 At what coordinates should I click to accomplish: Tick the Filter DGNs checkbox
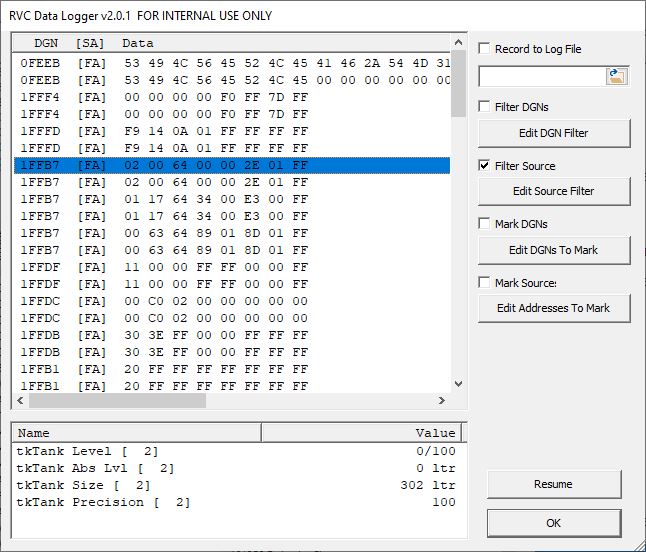click(484, 107)
